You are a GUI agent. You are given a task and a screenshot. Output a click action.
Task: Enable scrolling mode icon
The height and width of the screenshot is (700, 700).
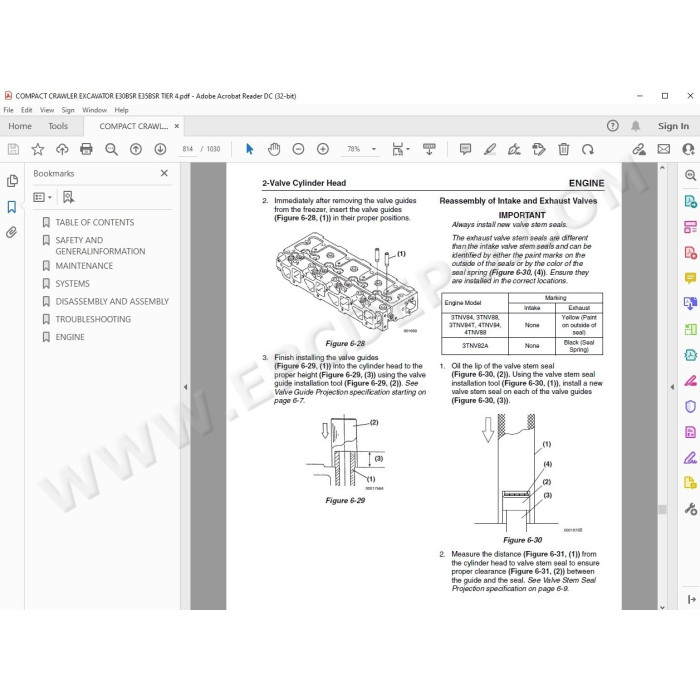click(429, 149)
